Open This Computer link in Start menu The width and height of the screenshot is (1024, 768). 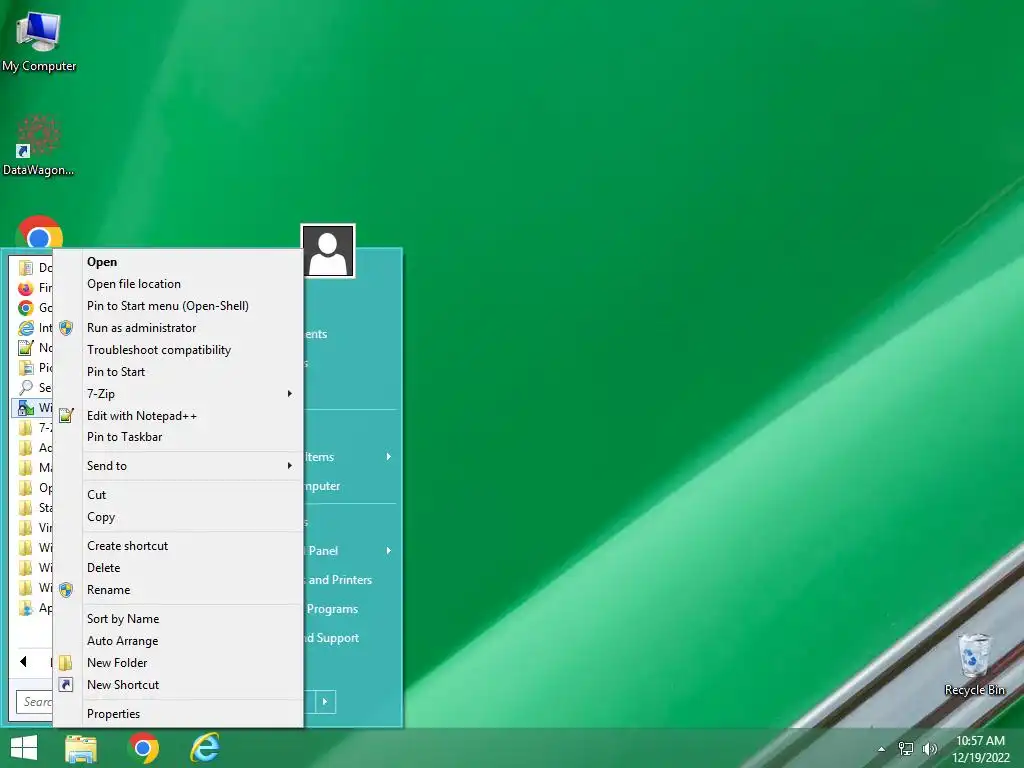[x=323, y=486]
